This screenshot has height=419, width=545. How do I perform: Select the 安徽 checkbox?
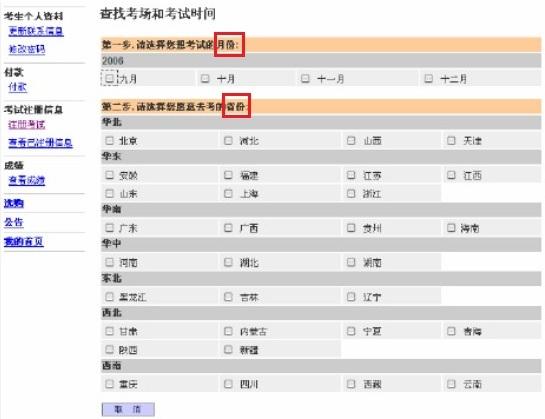tap(109, 175)
